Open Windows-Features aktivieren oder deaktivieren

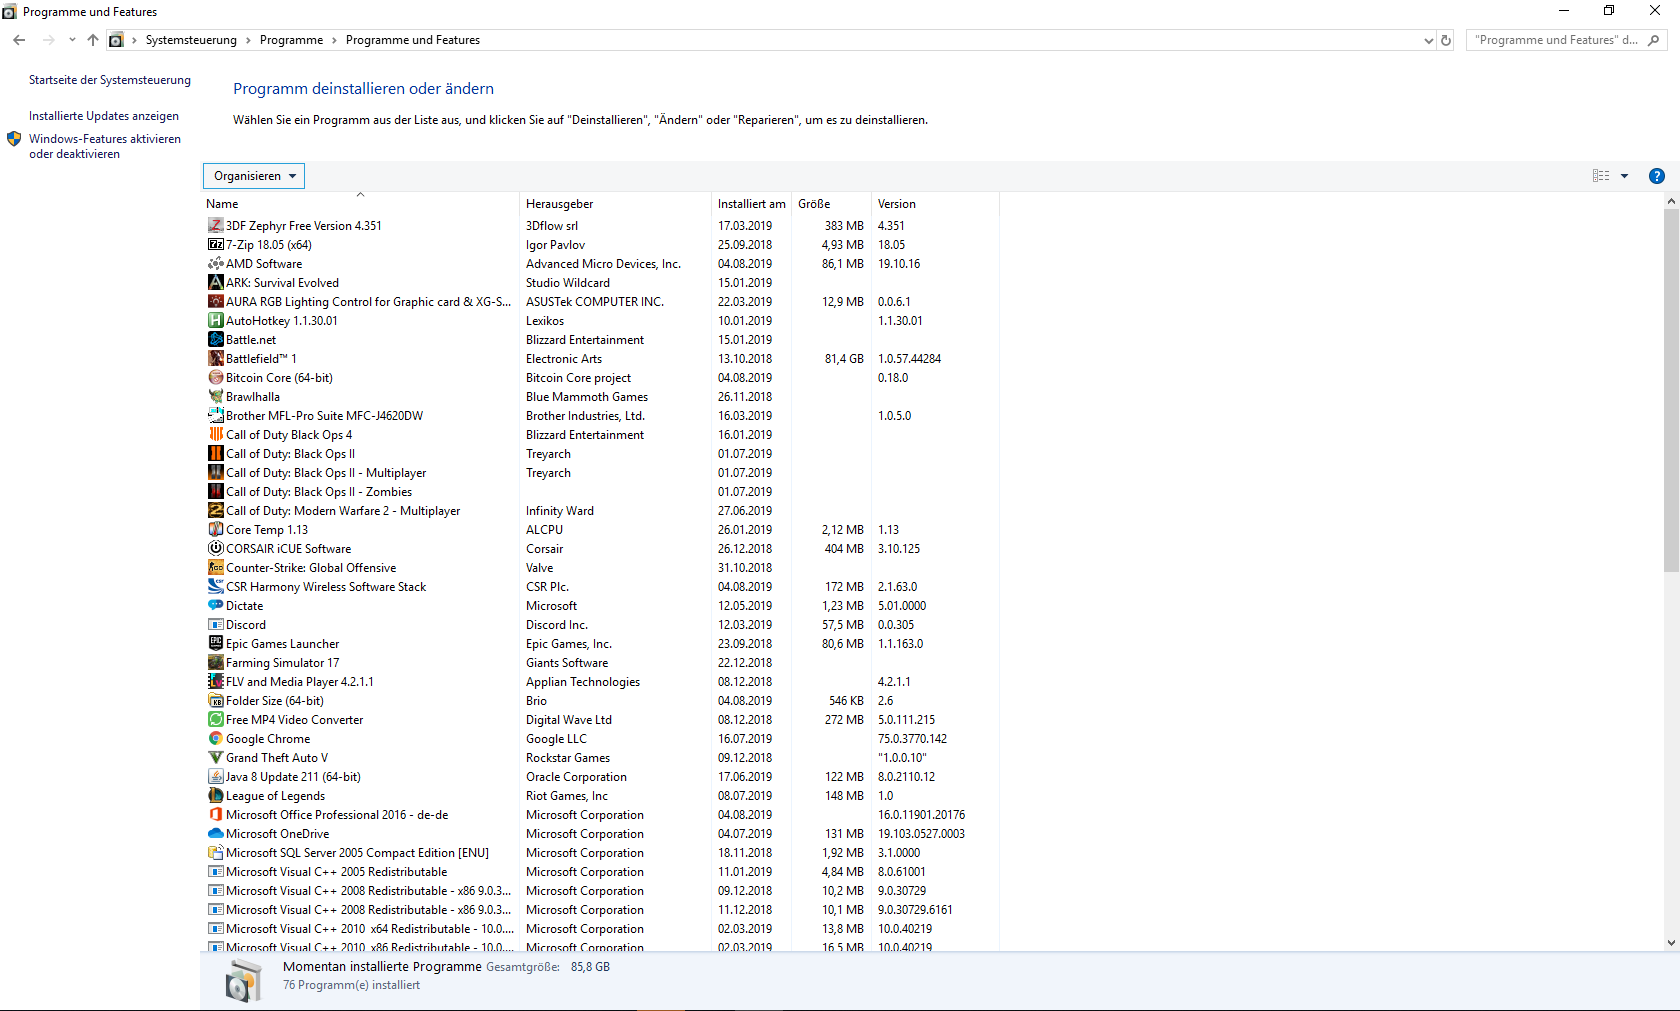105,146
